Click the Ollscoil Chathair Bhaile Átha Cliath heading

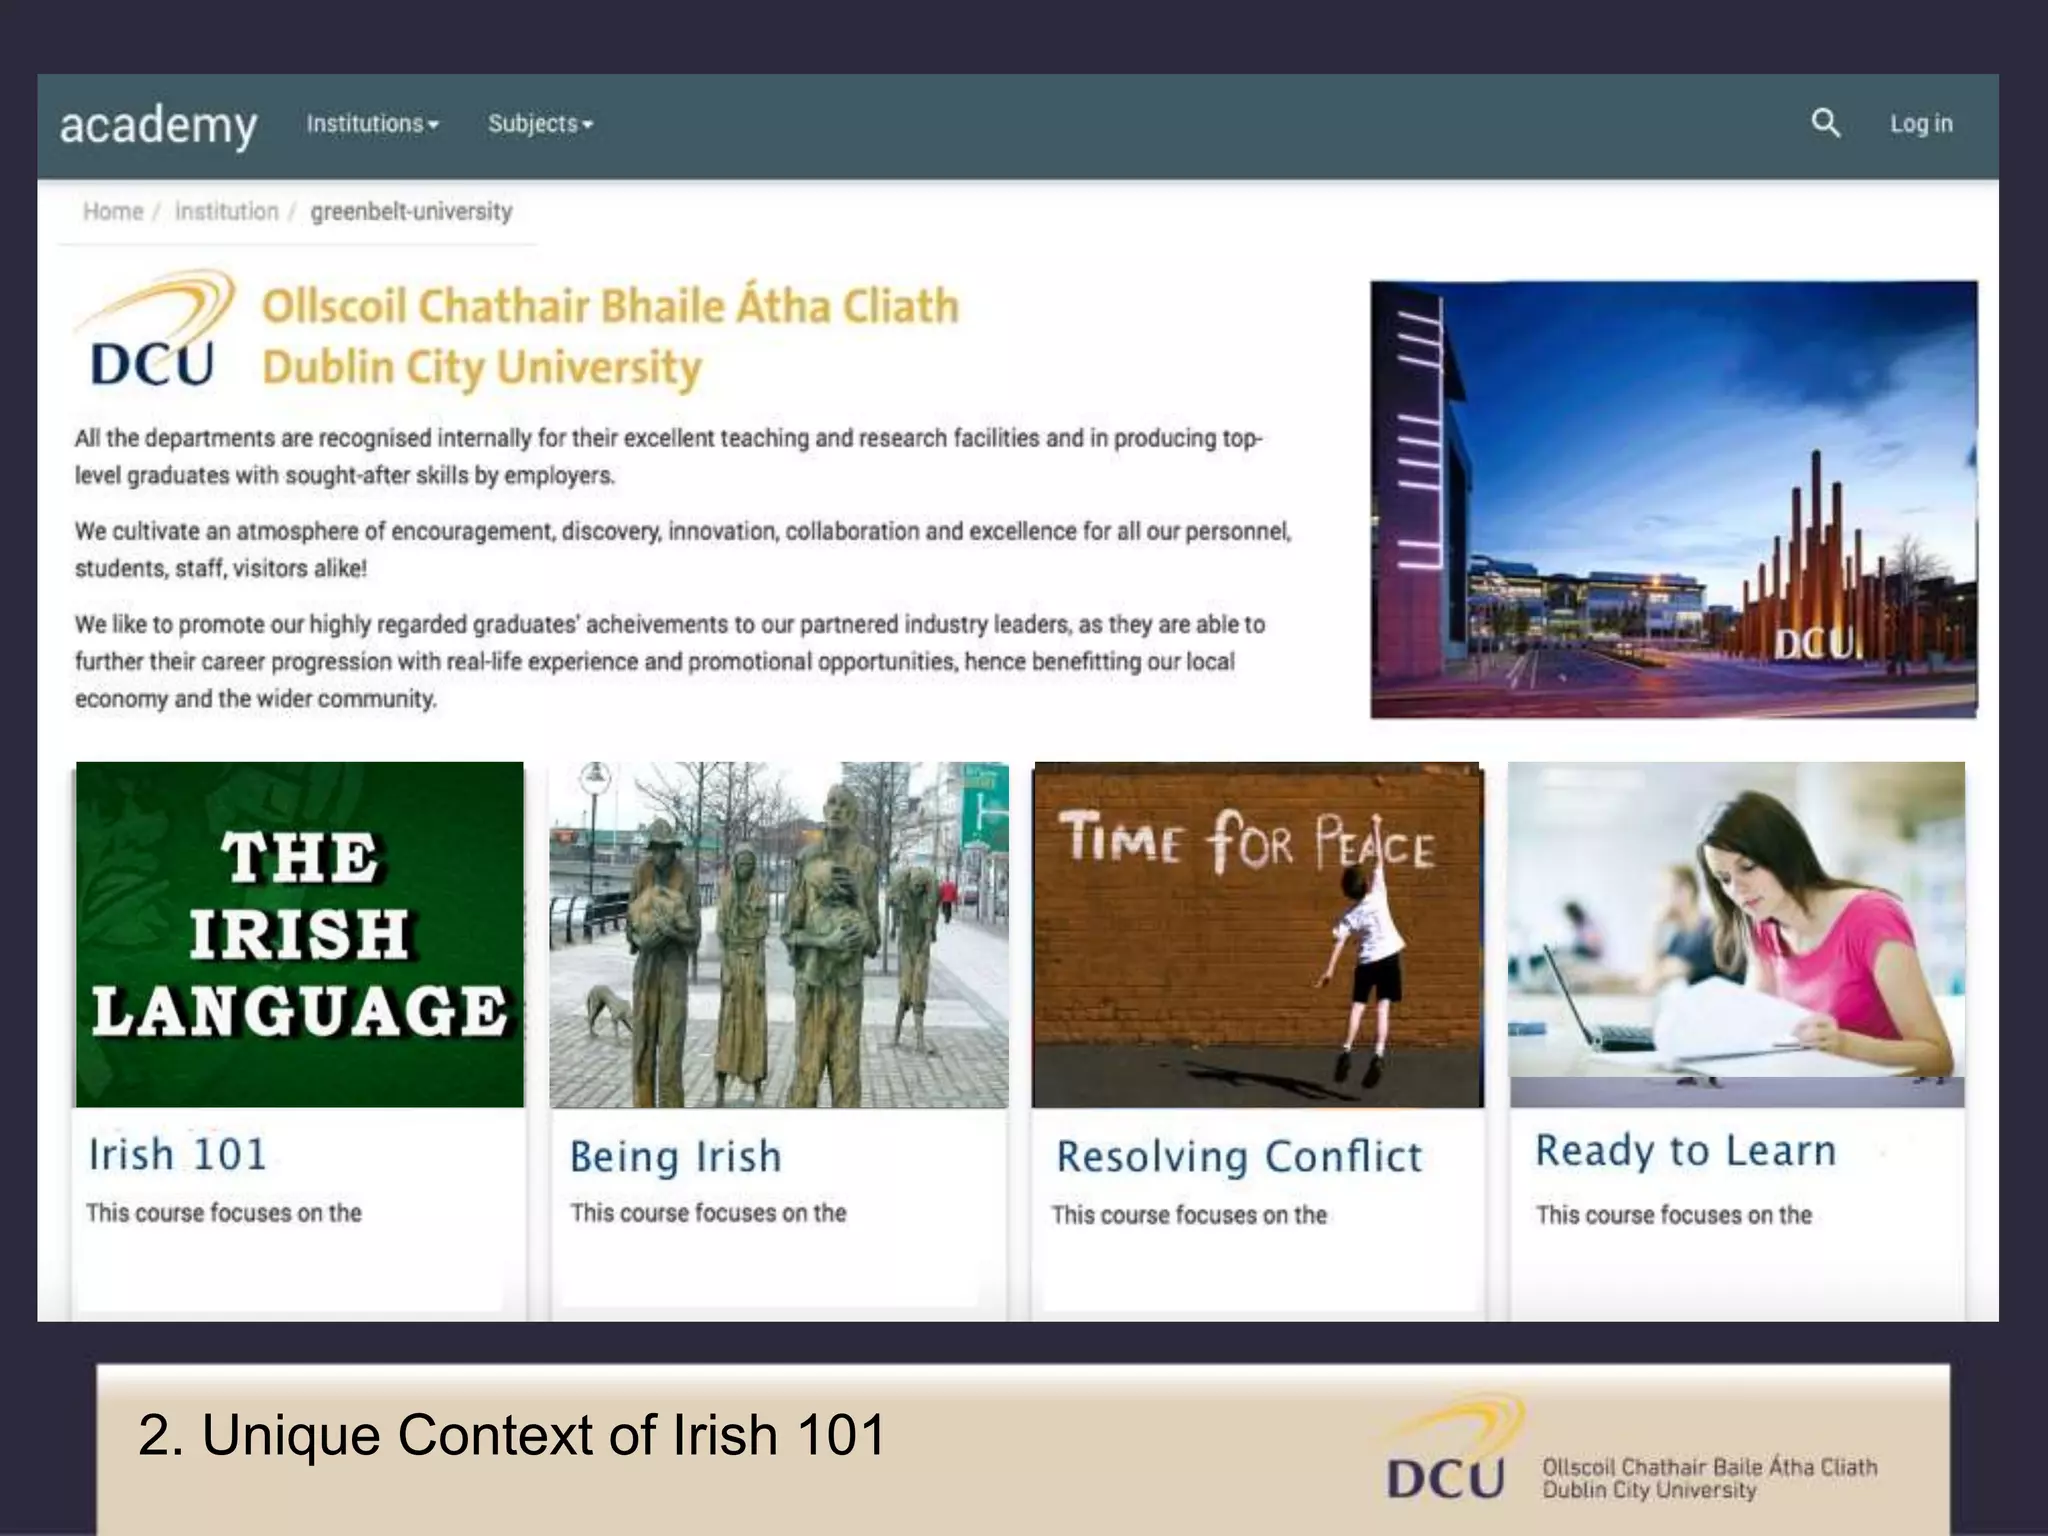click(x=610, y=305)
